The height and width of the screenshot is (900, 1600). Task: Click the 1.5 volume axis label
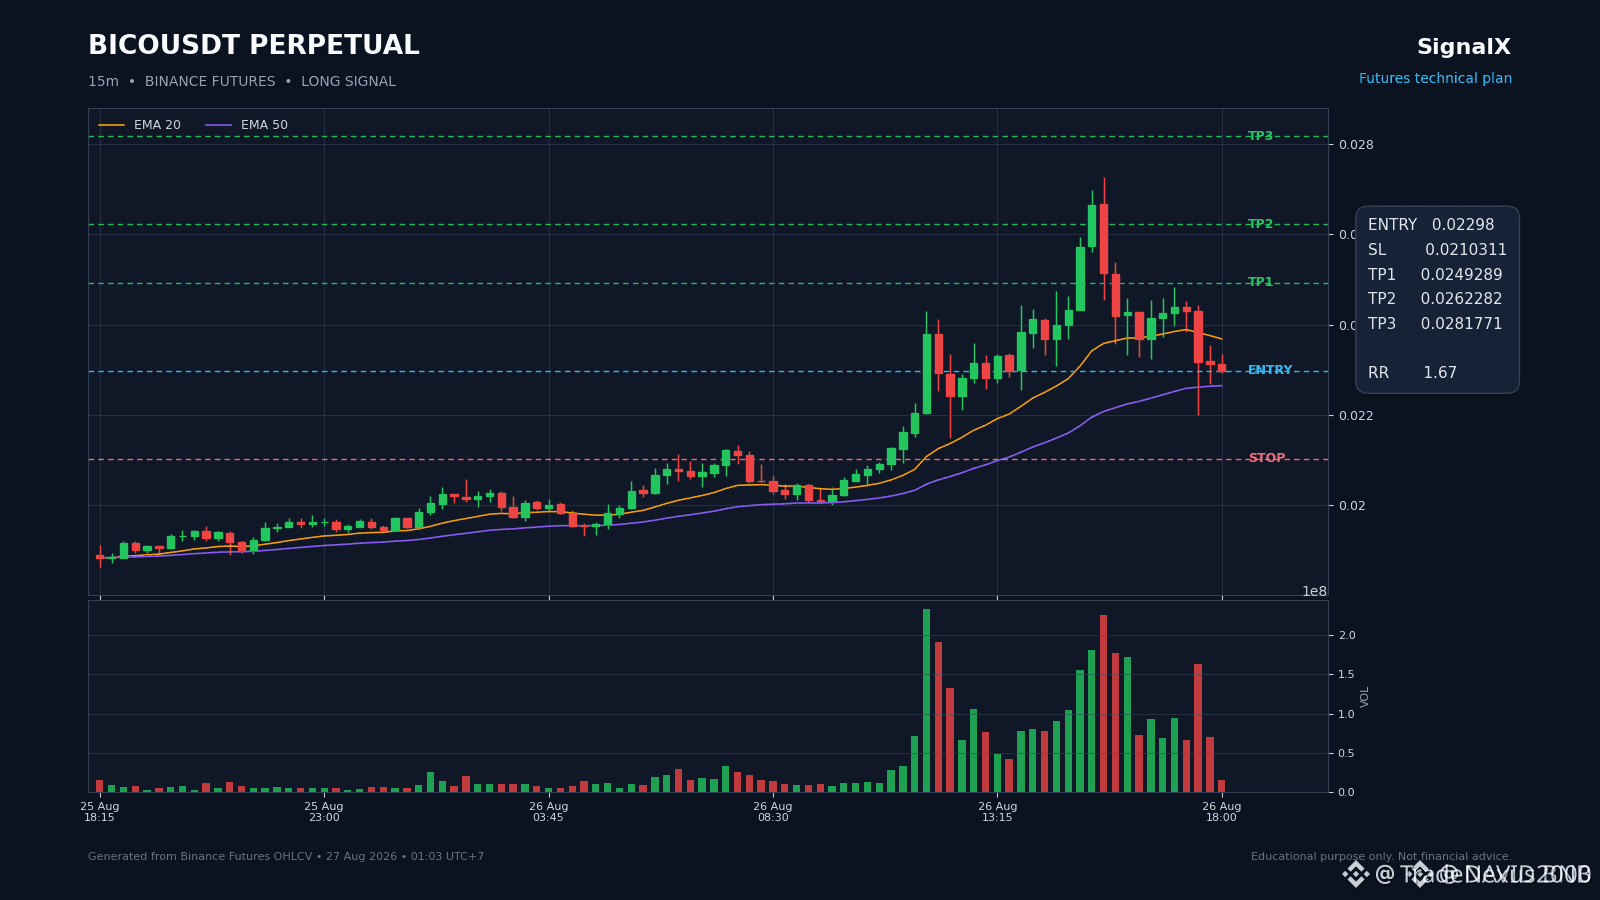point(1347,675)
